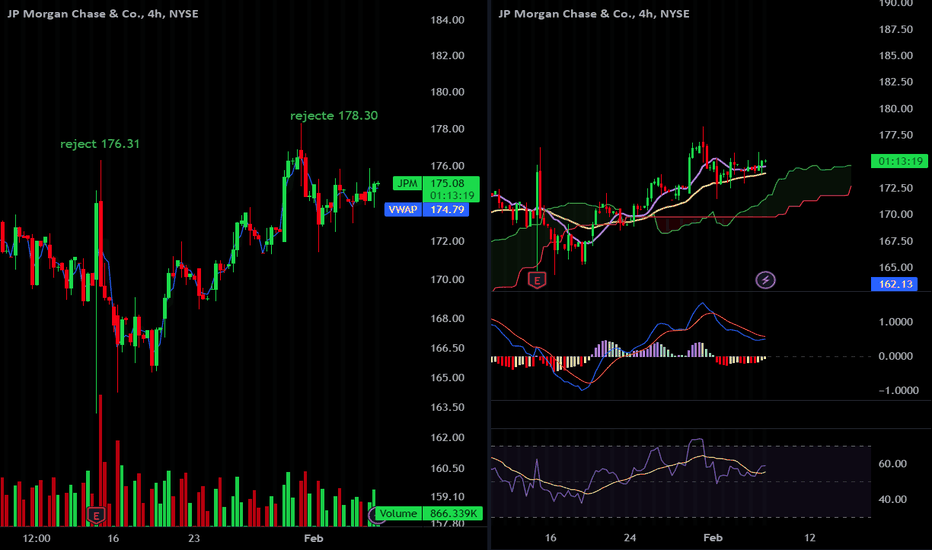The width and height of the screenshot is (932, 550).
Task: Click the 0.0000 MACD scale value
Action: pyautogui.click(x=895, y=356)
